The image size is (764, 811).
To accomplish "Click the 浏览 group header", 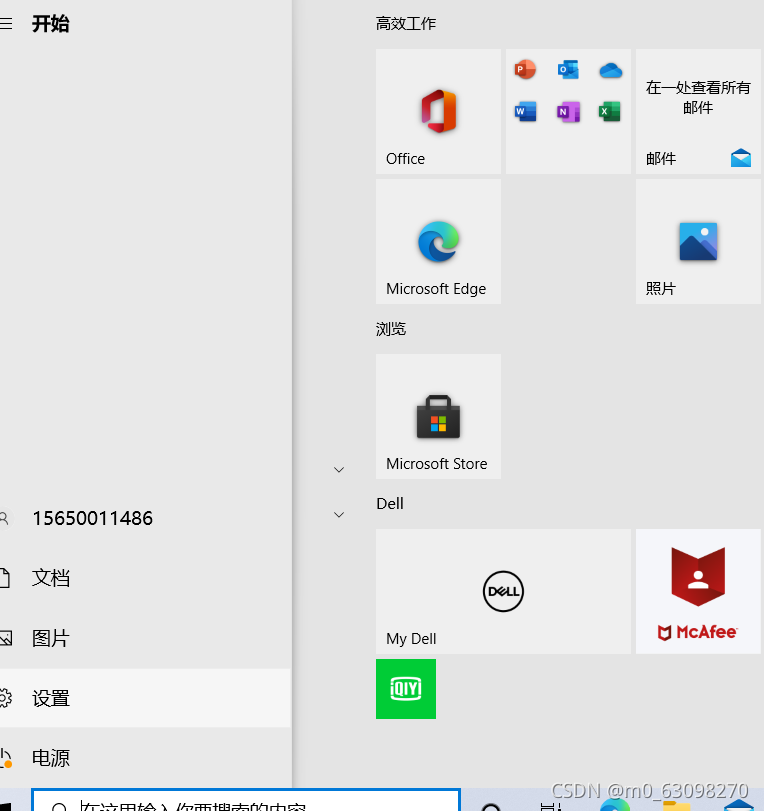I will point(391,329).
